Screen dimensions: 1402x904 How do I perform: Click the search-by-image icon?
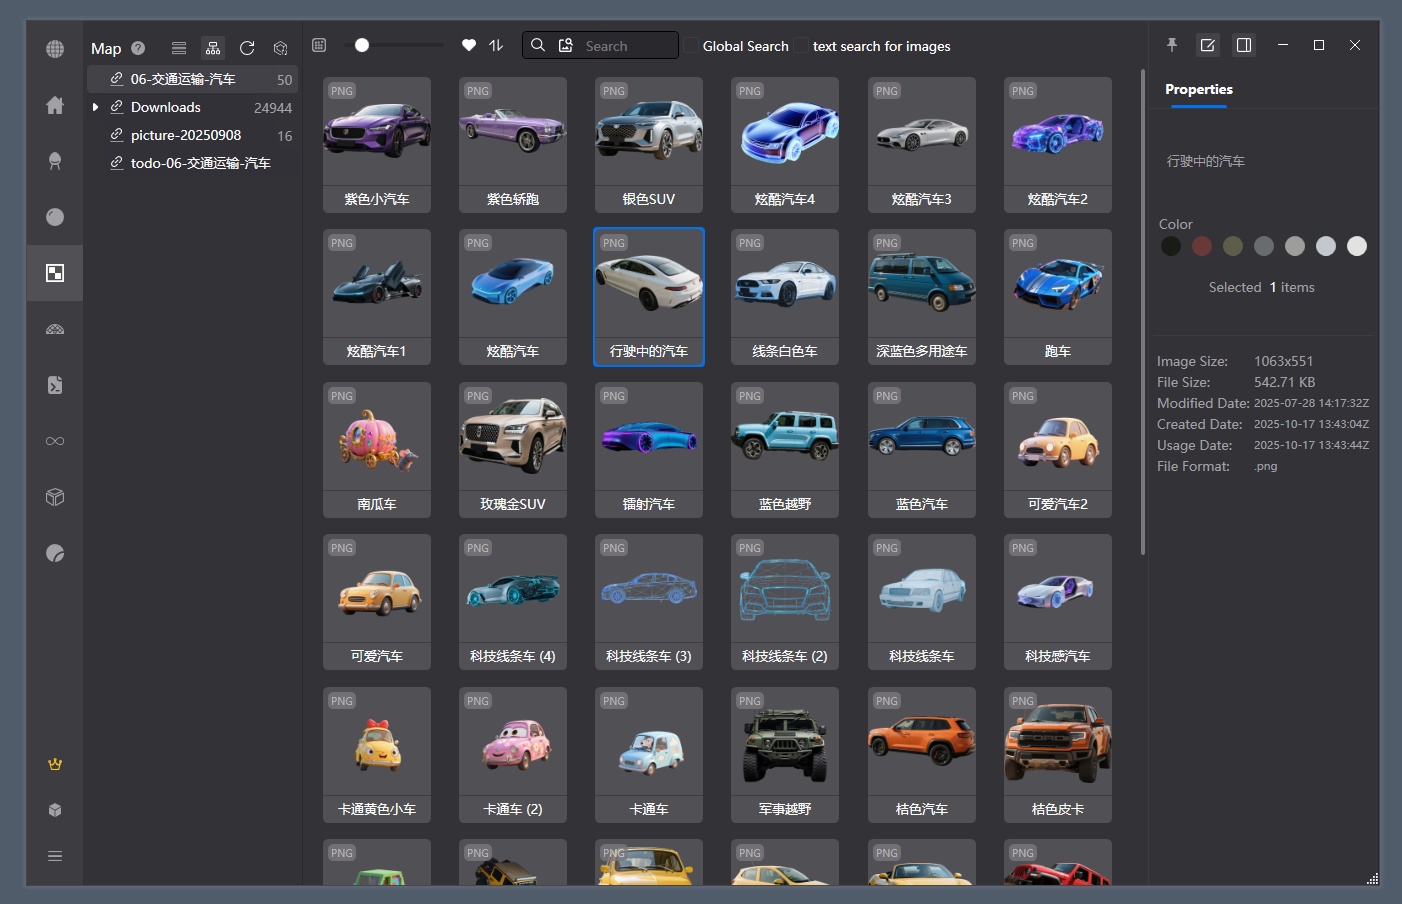pos(566,45)
